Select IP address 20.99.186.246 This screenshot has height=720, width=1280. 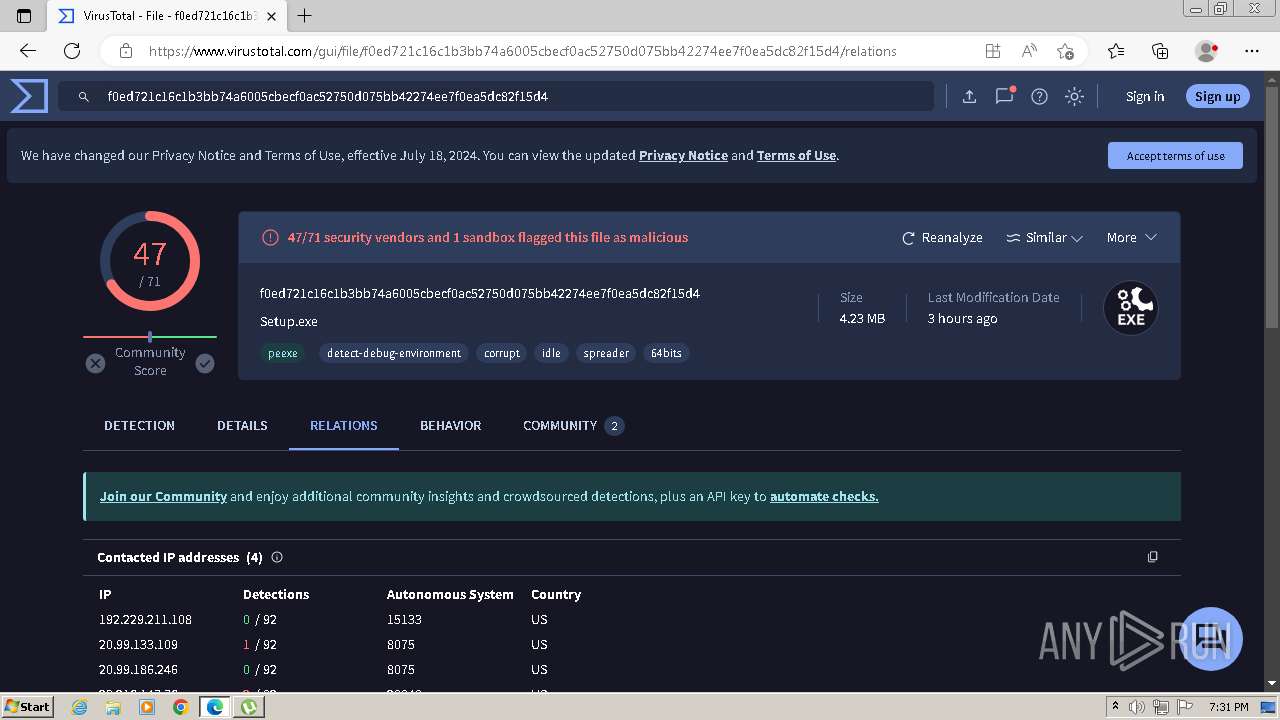[138, 670]
